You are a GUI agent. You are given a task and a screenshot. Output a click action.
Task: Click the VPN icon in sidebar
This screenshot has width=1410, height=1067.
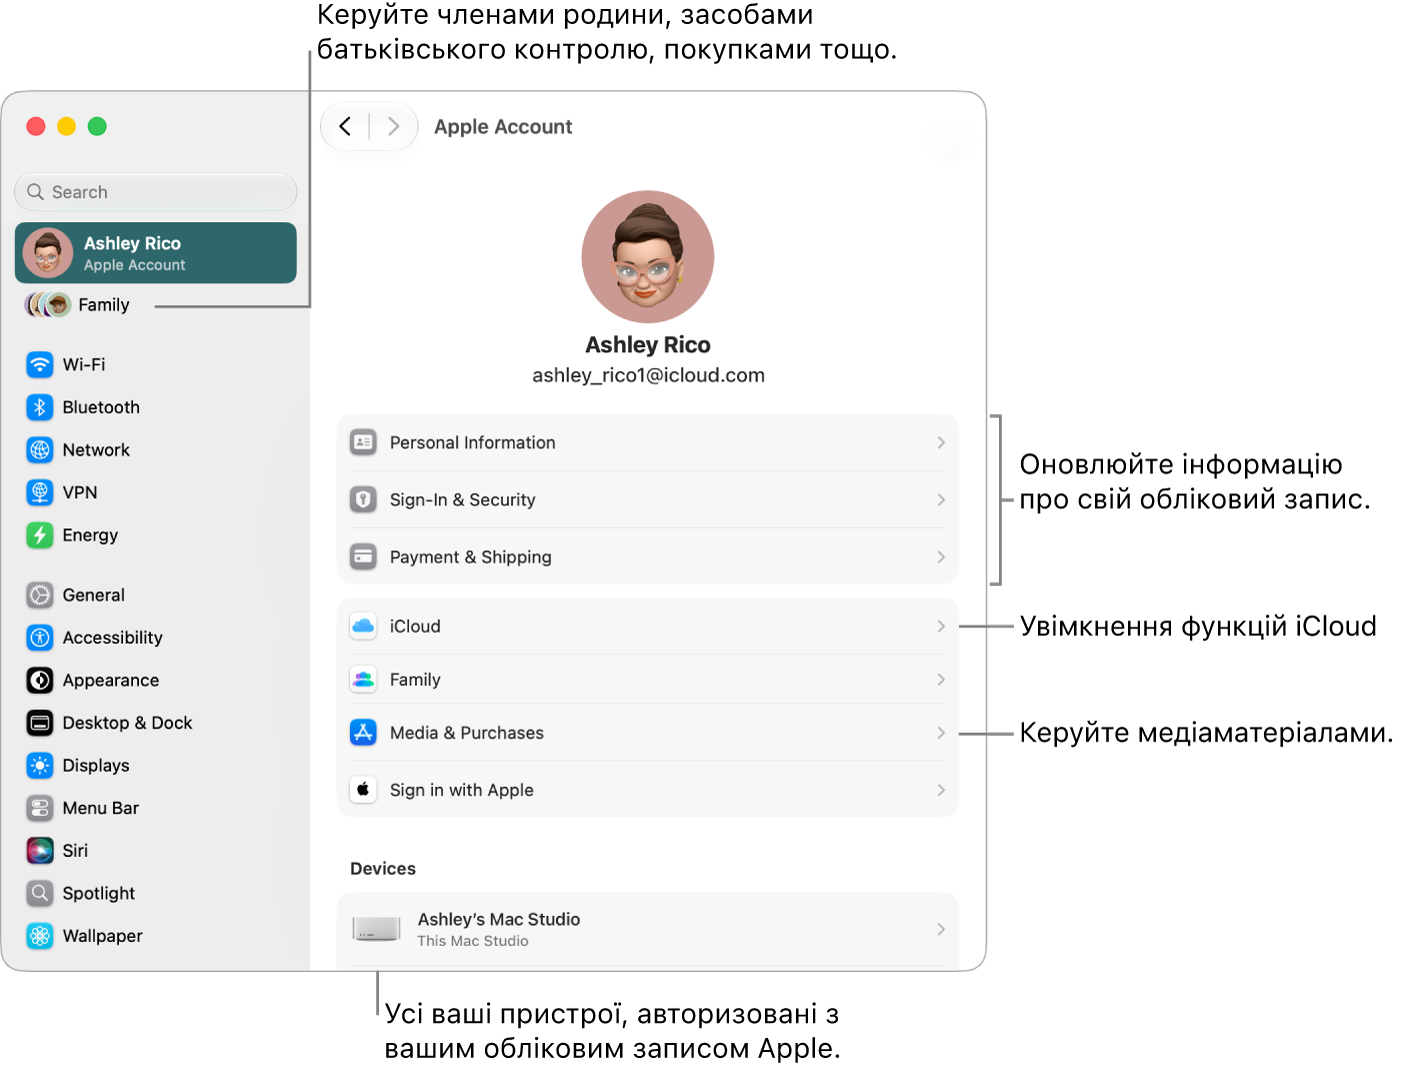[40, 492]
